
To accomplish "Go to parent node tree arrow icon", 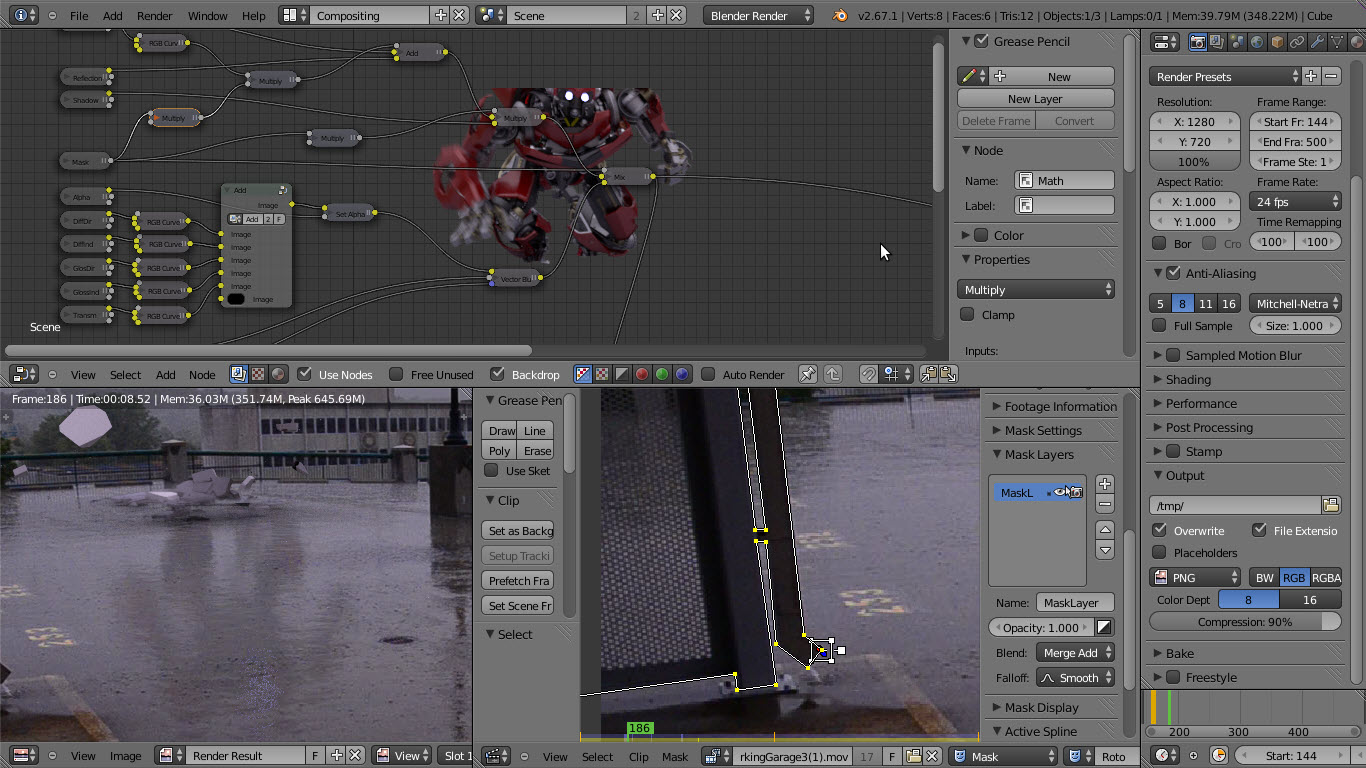I will pyautogui.click(x=832, y=374).
